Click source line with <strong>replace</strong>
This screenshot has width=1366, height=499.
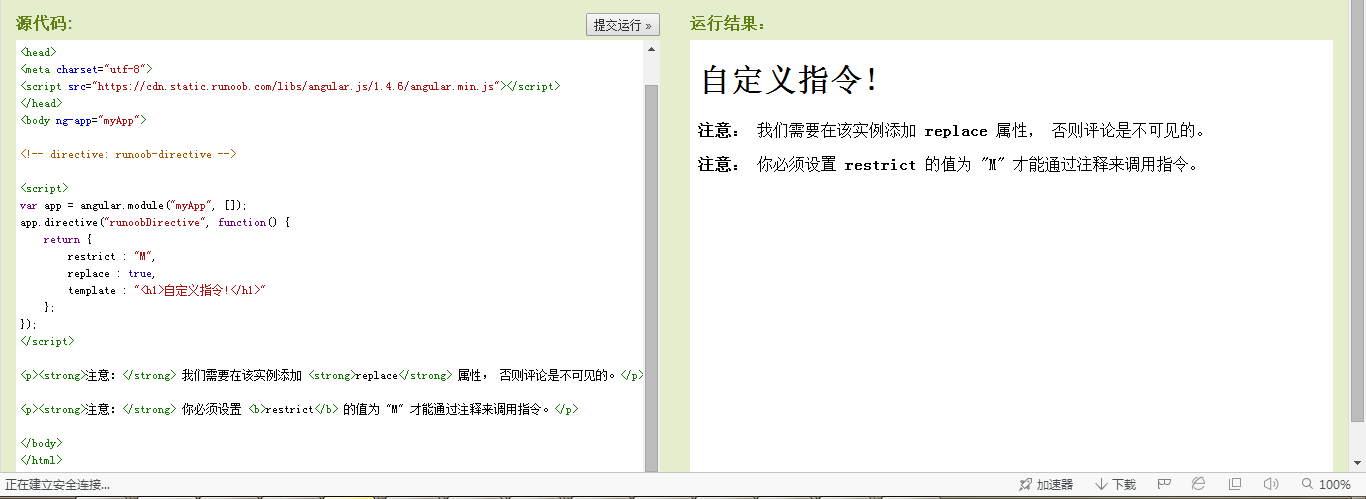pos(332,375)
